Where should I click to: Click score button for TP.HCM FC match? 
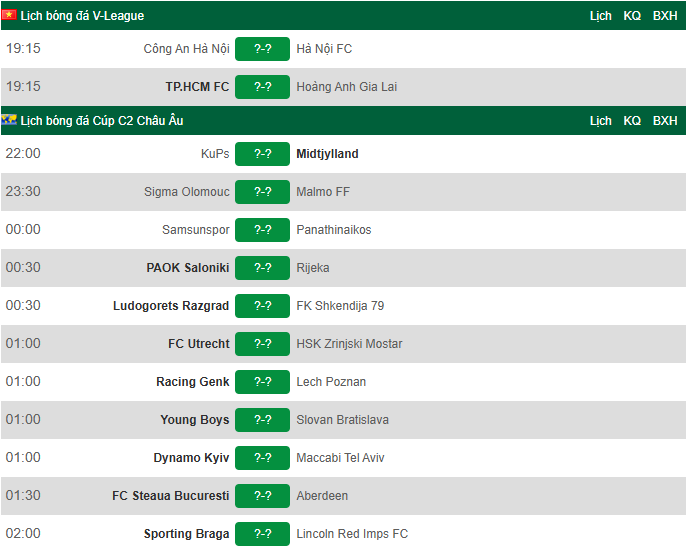262,87
